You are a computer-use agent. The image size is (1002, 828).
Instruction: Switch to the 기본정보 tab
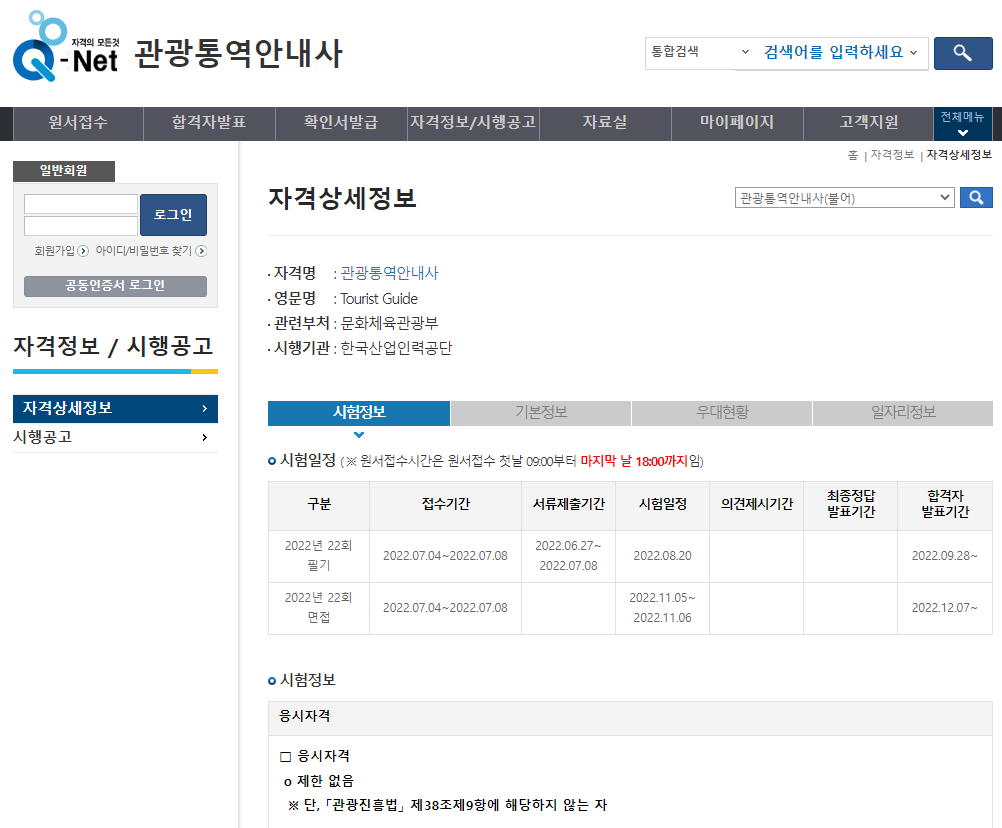click(540, 413)
